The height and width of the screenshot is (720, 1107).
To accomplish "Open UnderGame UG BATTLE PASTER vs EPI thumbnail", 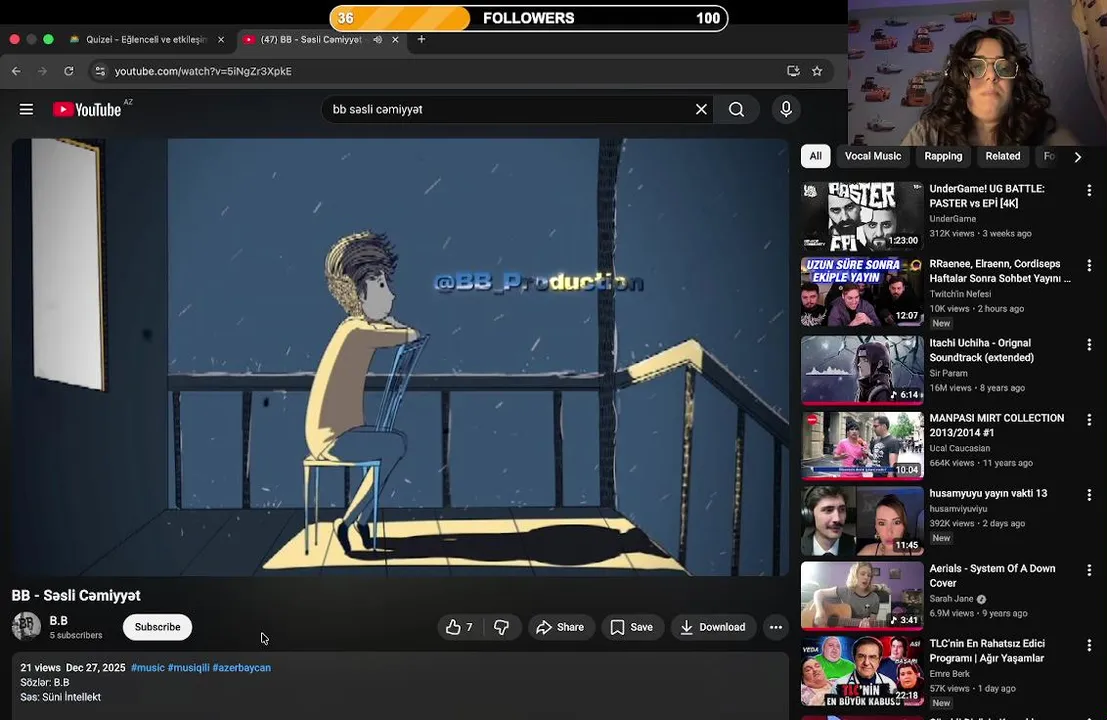I will (862, 216).
